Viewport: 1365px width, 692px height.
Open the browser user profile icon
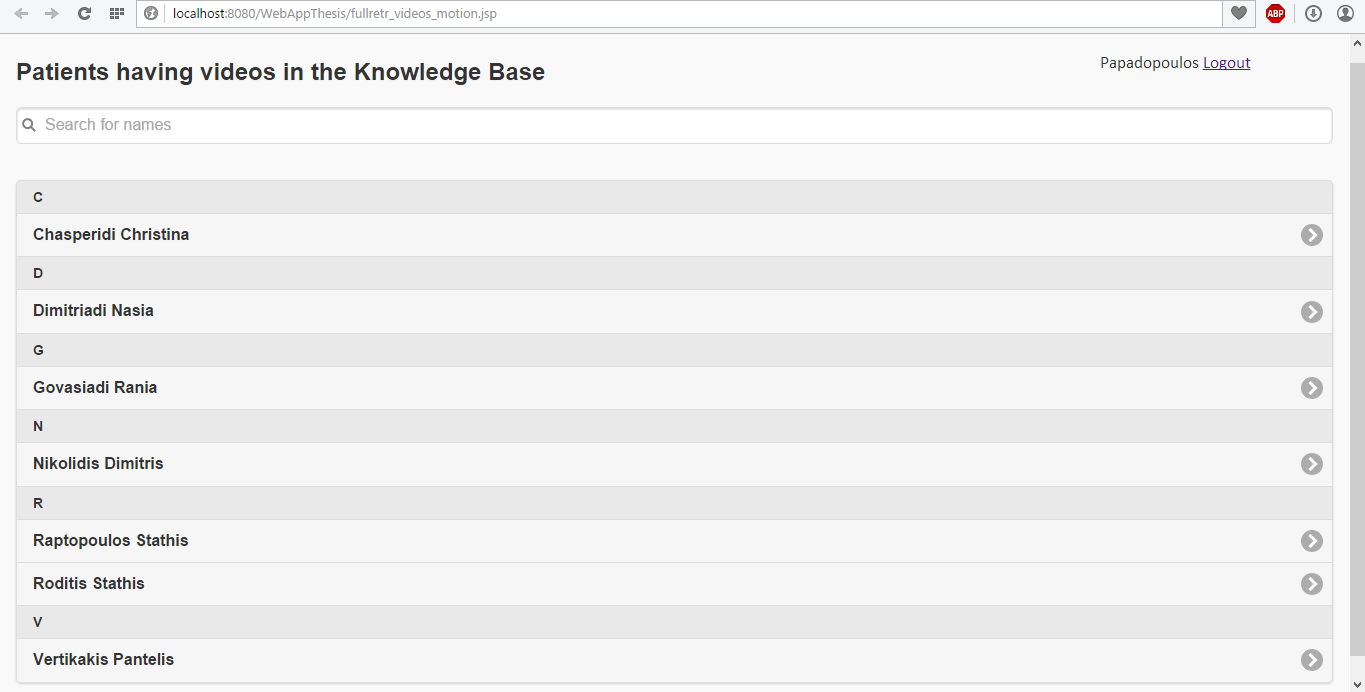point(1345,13)
